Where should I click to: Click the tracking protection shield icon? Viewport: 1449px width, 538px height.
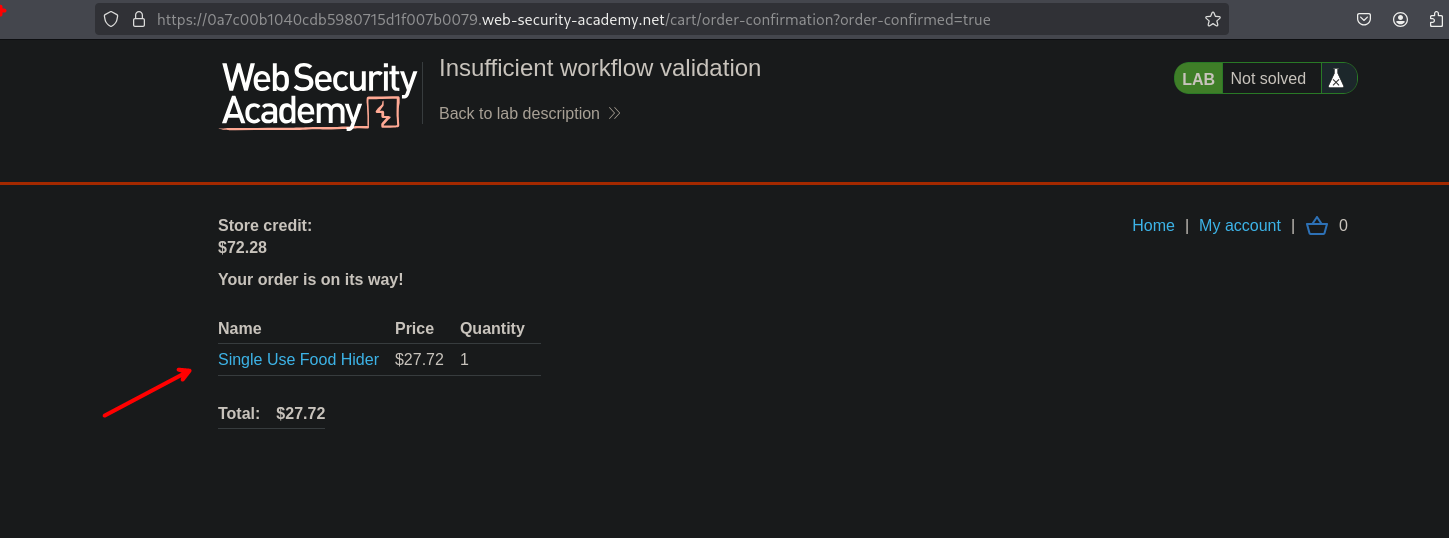click(111, 19)
